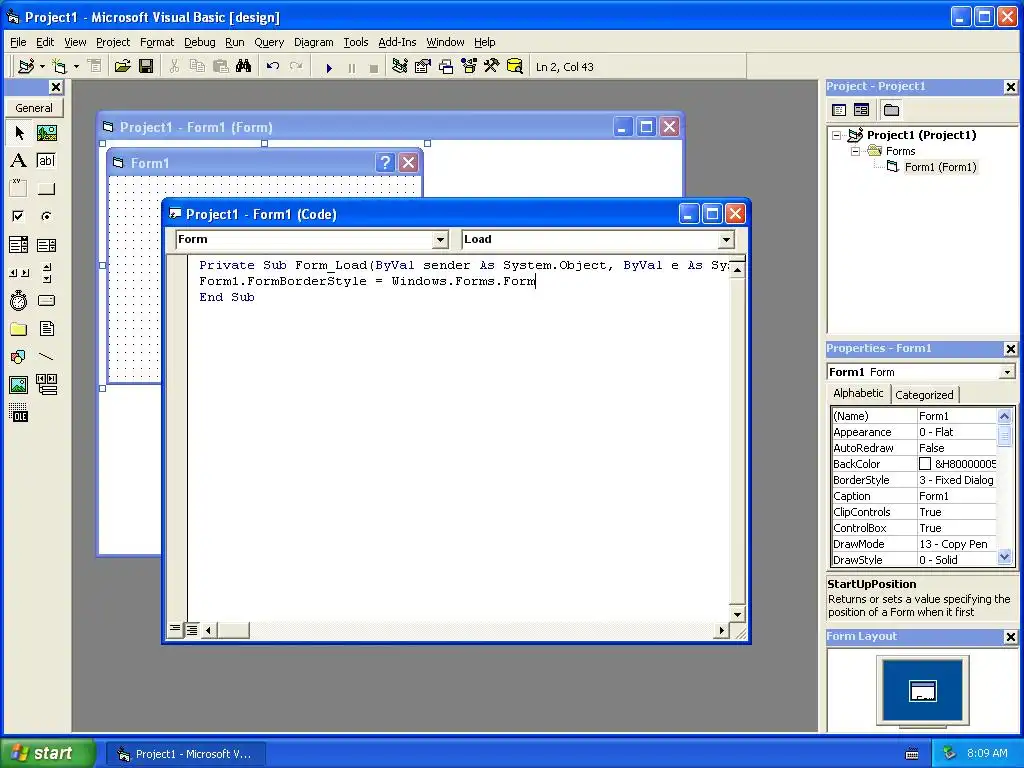1024x768 pixels.
Task: Open the Project Explorer from the toolbar
Action: click(x=400, y=67)
